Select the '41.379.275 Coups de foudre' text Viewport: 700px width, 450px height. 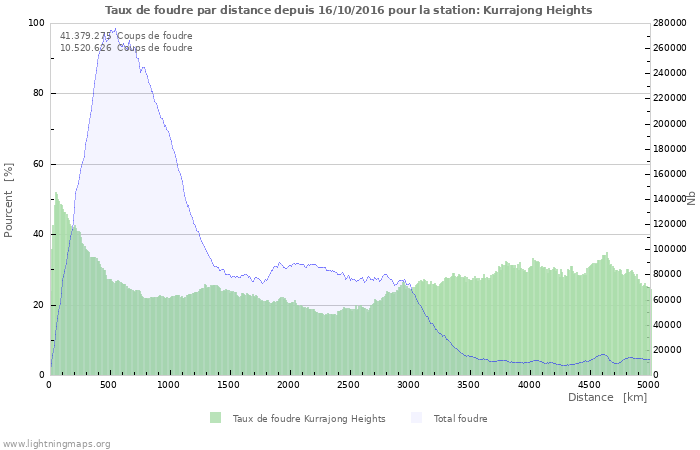click(126, 36)
